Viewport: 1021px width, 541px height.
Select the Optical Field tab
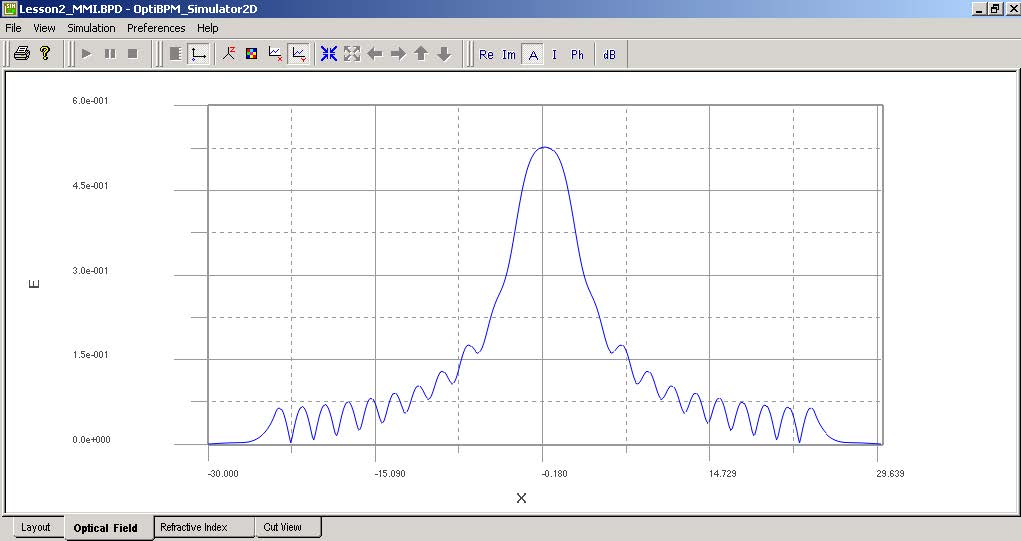105,528
